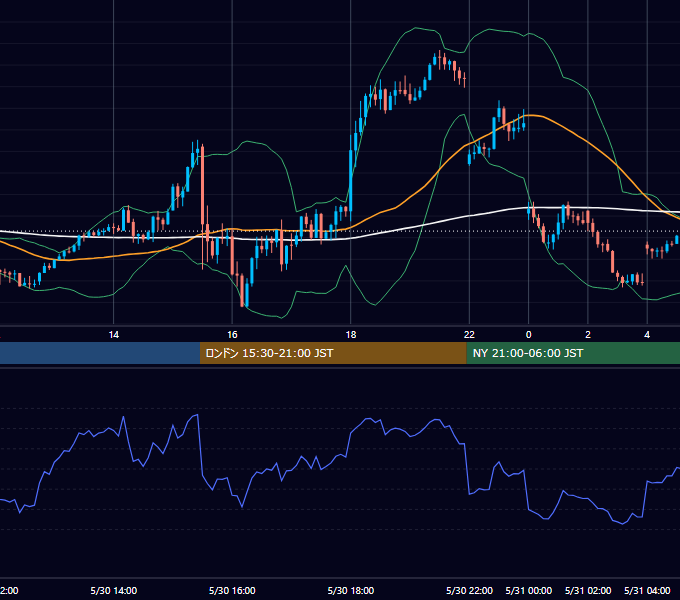Screen dimensions: 680x600
Task: Click the 5/31 02:00 date label
Action: click(588, 590)
